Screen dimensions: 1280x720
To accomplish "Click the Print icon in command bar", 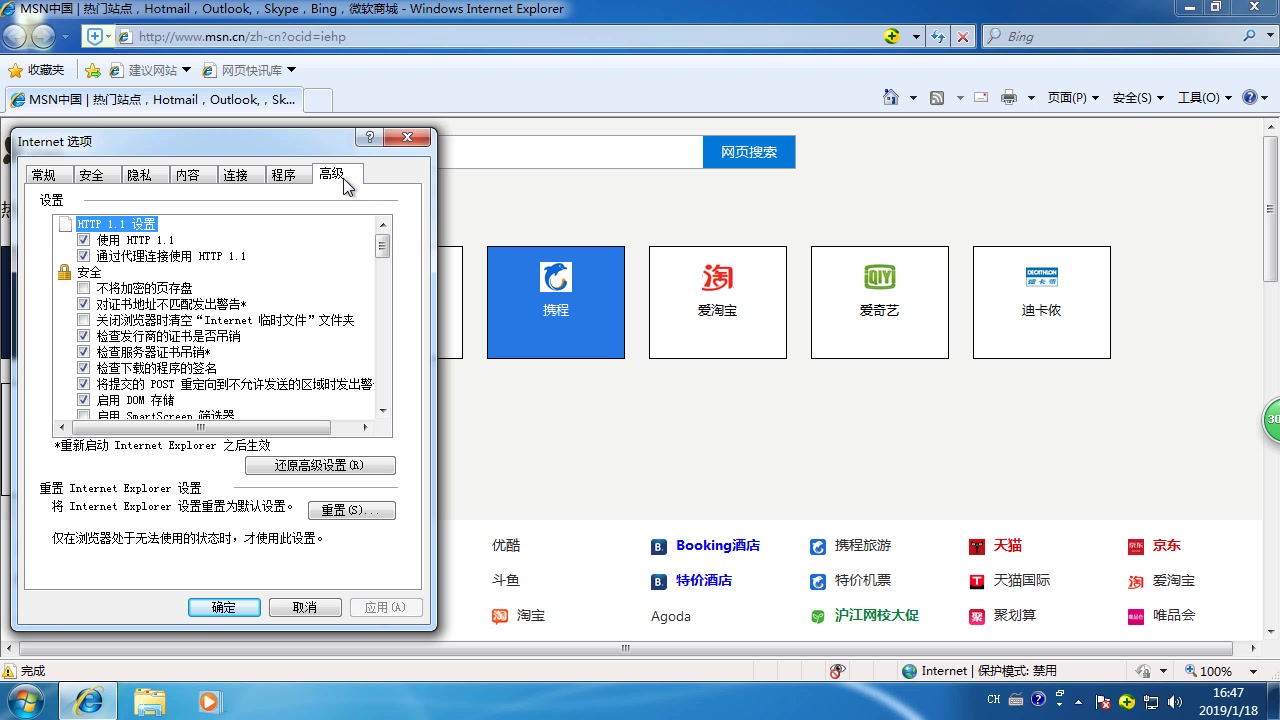I will (x=1009, y=98).
